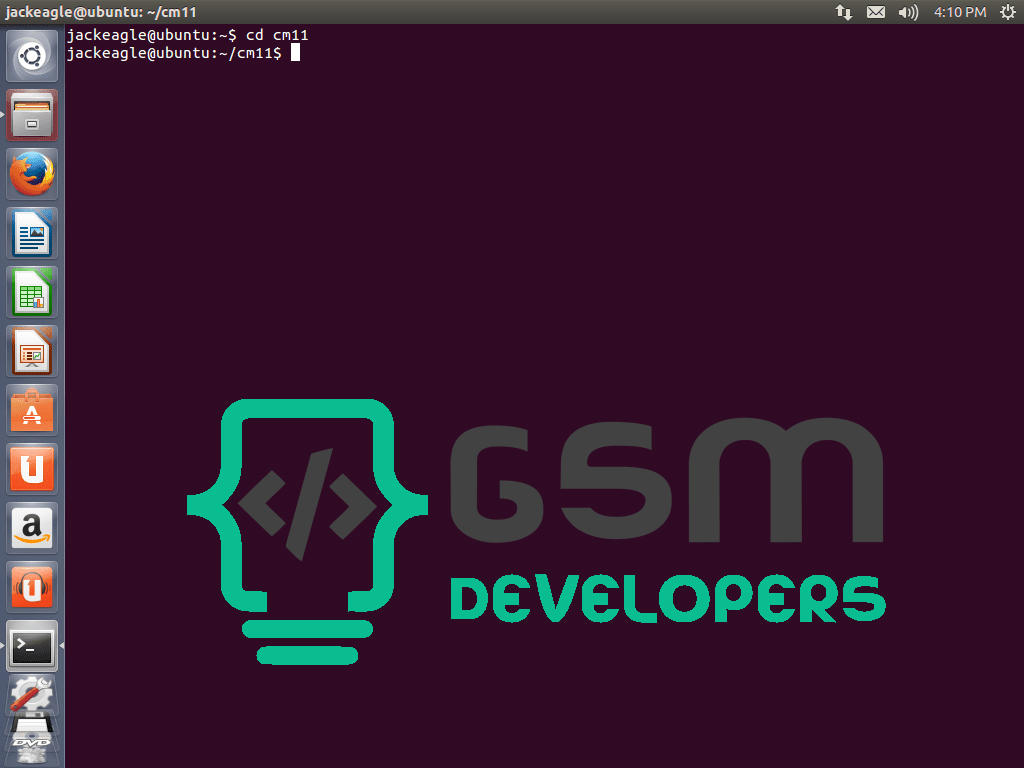Viewport: 1024px width, 768px height.
Task: Open LibreOffice Writer
Action: point(32,233)
